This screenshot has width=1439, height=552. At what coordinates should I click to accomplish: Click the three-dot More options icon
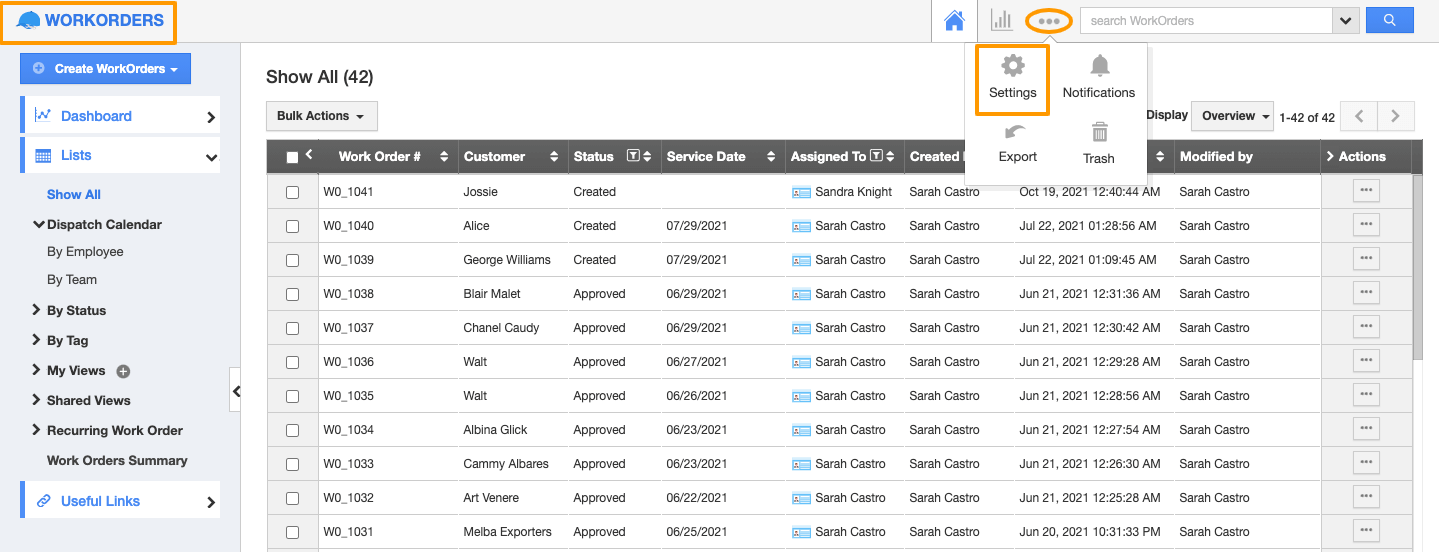click(x=1048, y=21)
